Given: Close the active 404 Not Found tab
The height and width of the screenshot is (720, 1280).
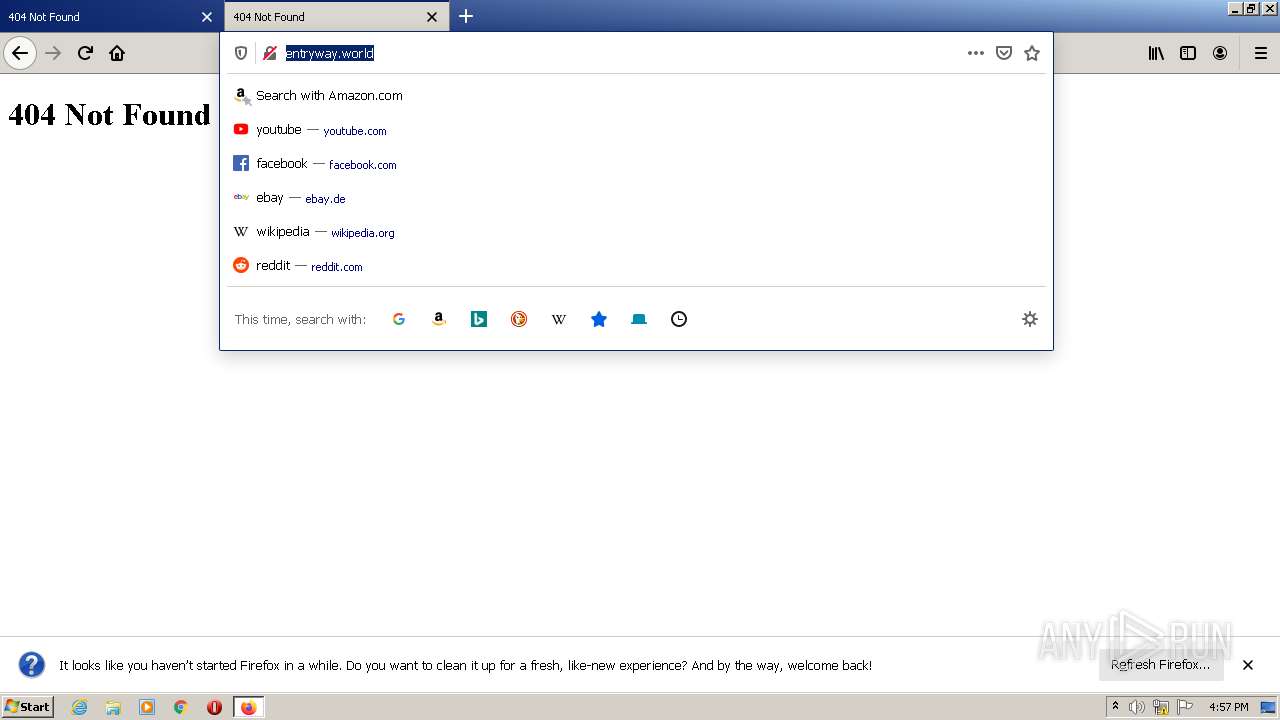Looking at the screenshot, I should pyautogui.click(x=432, y=17).
